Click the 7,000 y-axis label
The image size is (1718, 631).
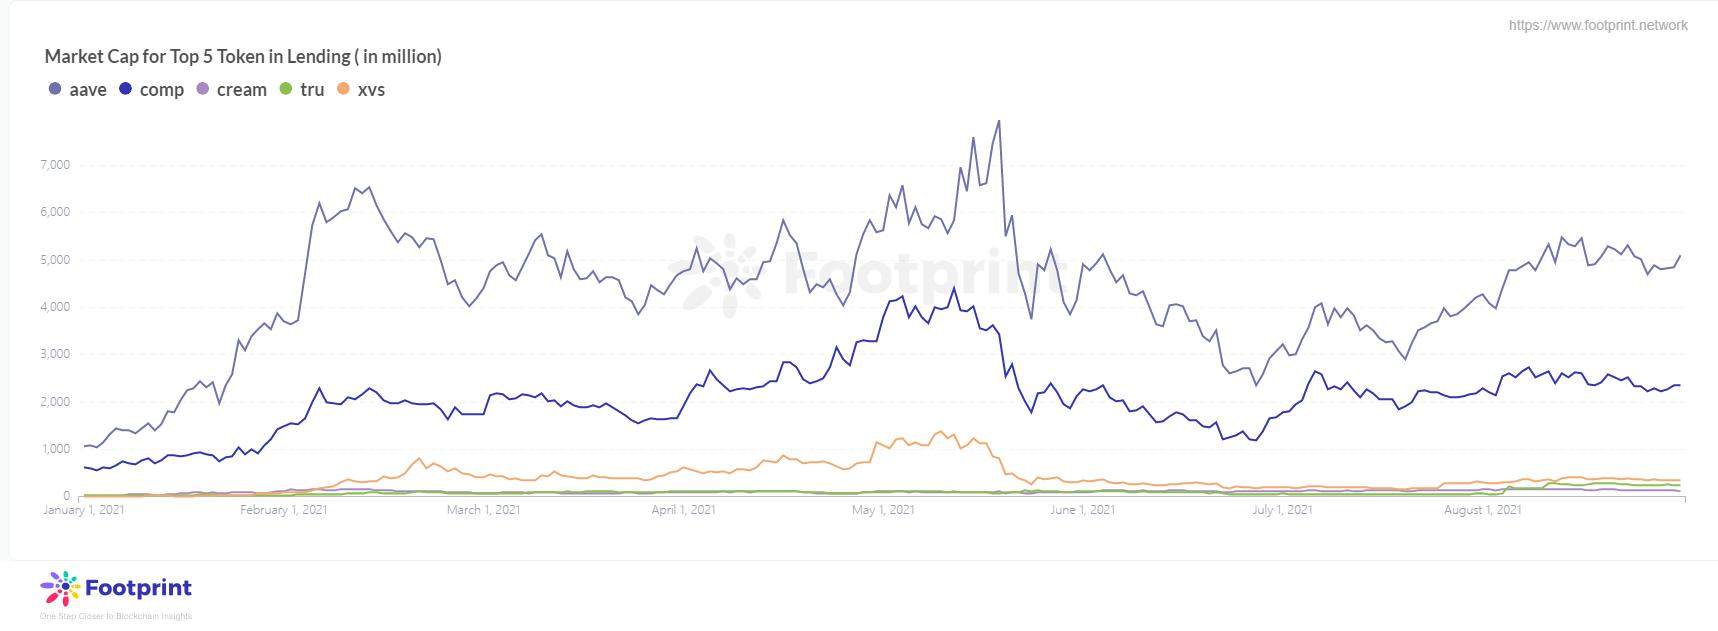click(x=55, y=165)
